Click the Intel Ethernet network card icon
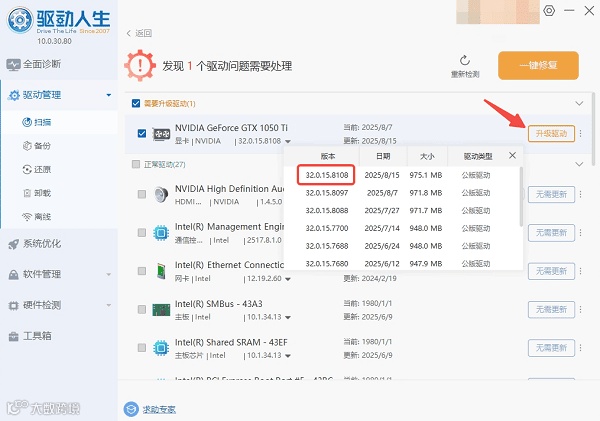The height and width of the screenshot is (421, 600). pyautogui.click(x=161, y=271)
